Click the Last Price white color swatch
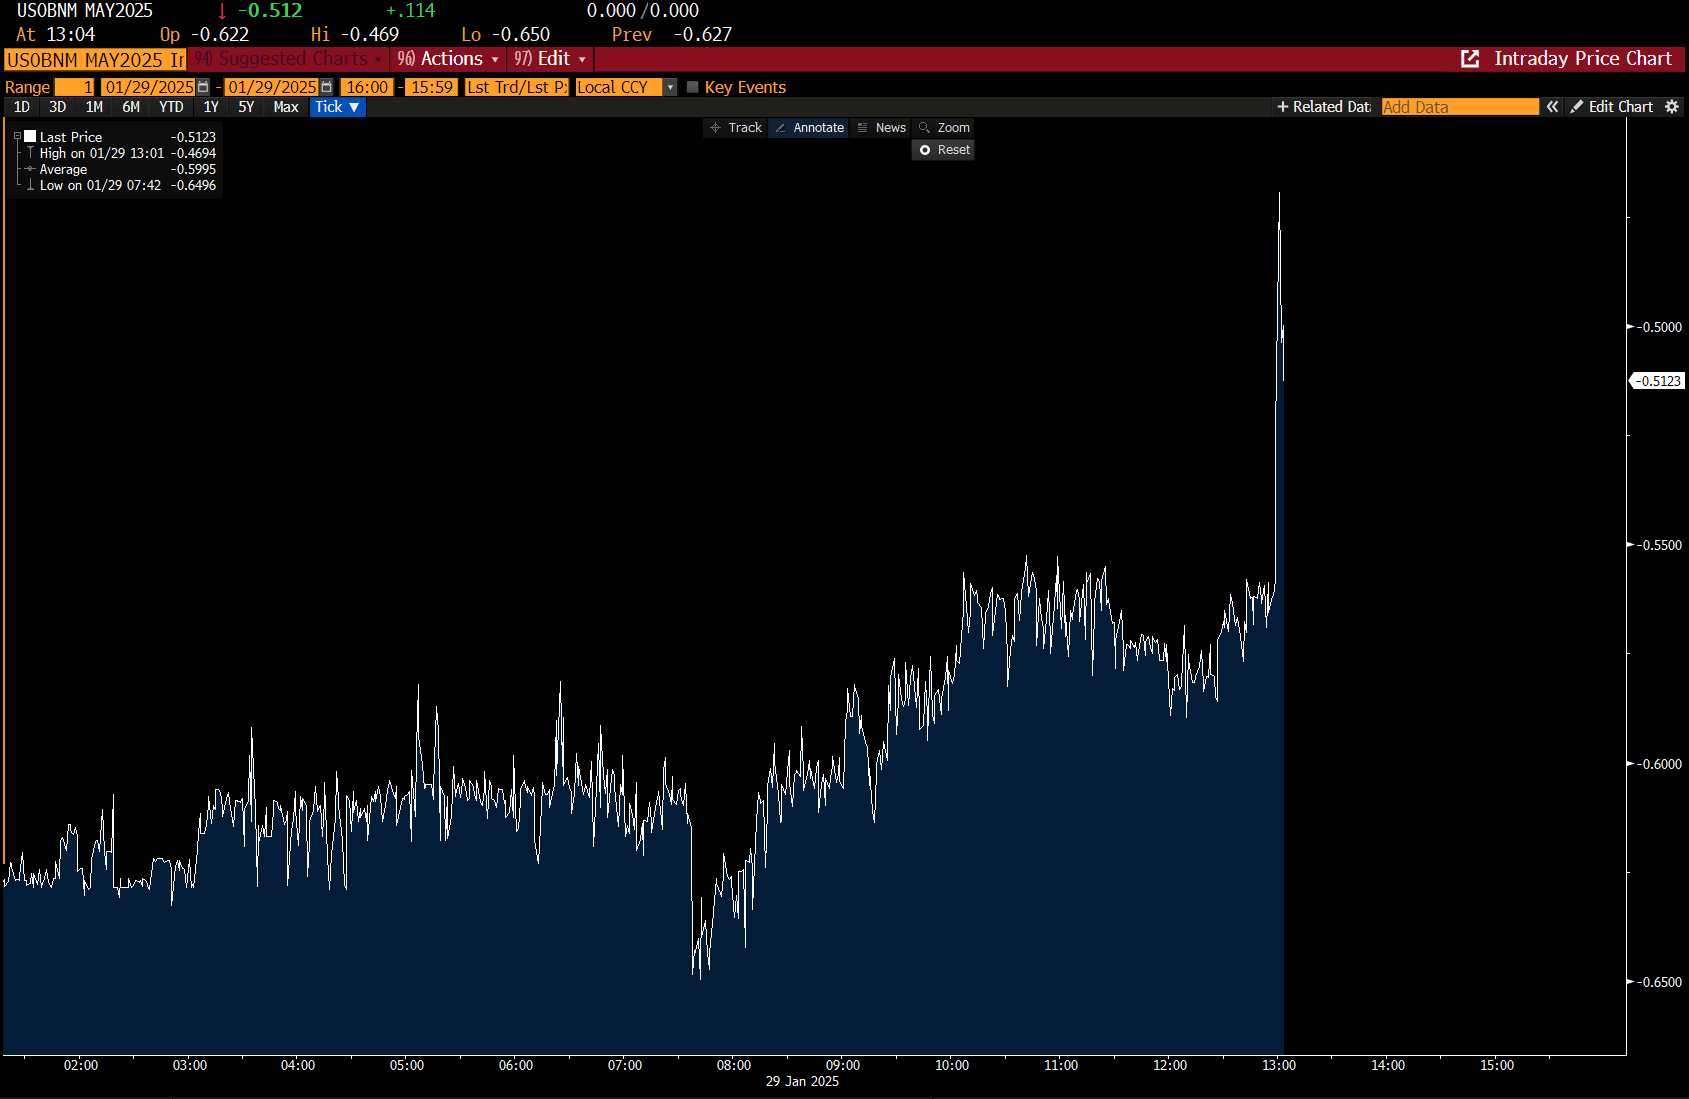Screen dimensions: 1689x1099 (30, 137)
